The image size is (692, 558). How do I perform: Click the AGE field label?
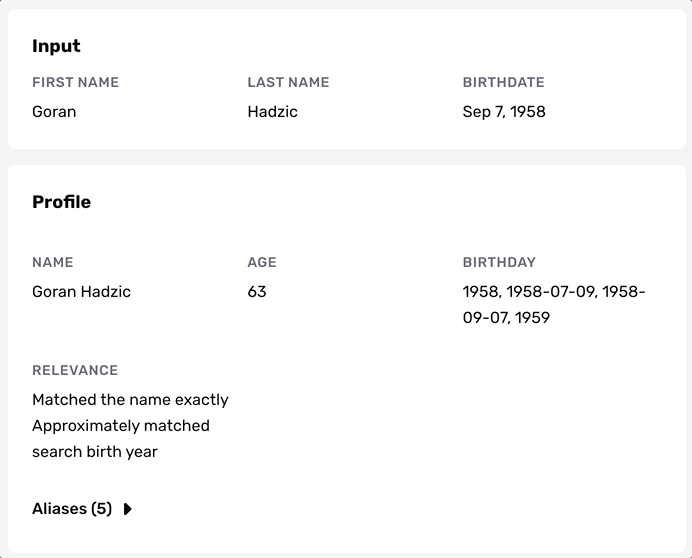click(x=262, y=263)
